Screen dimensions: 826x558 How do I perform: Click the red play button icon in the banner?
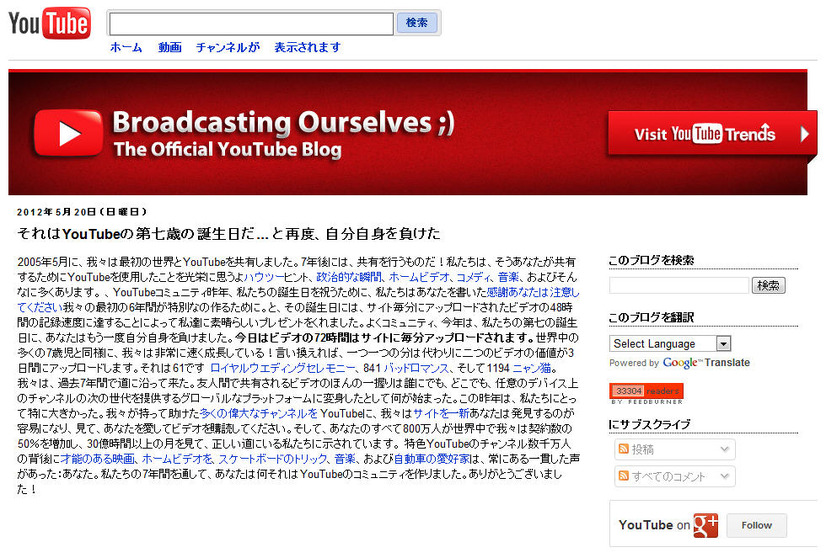coord(68,133)
